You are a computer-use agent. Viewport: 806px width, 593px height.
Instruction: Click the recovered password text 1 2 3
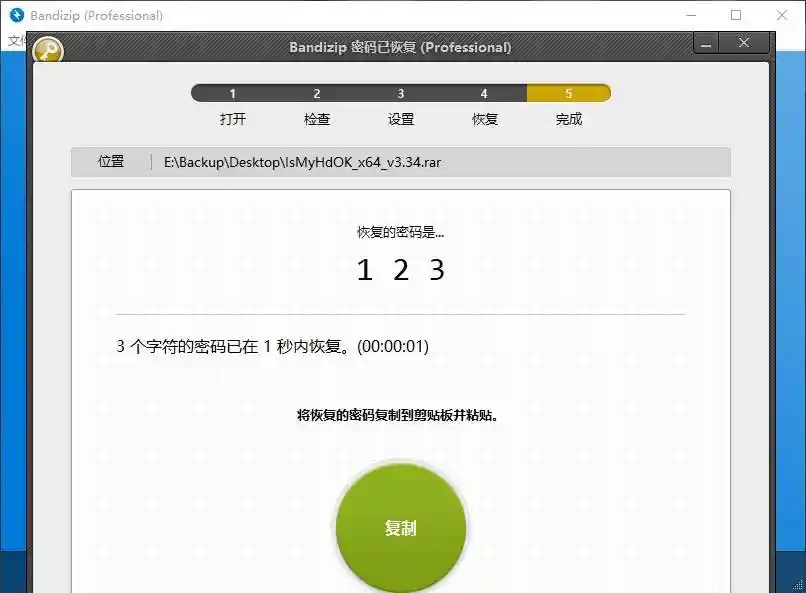pos(401,269)
